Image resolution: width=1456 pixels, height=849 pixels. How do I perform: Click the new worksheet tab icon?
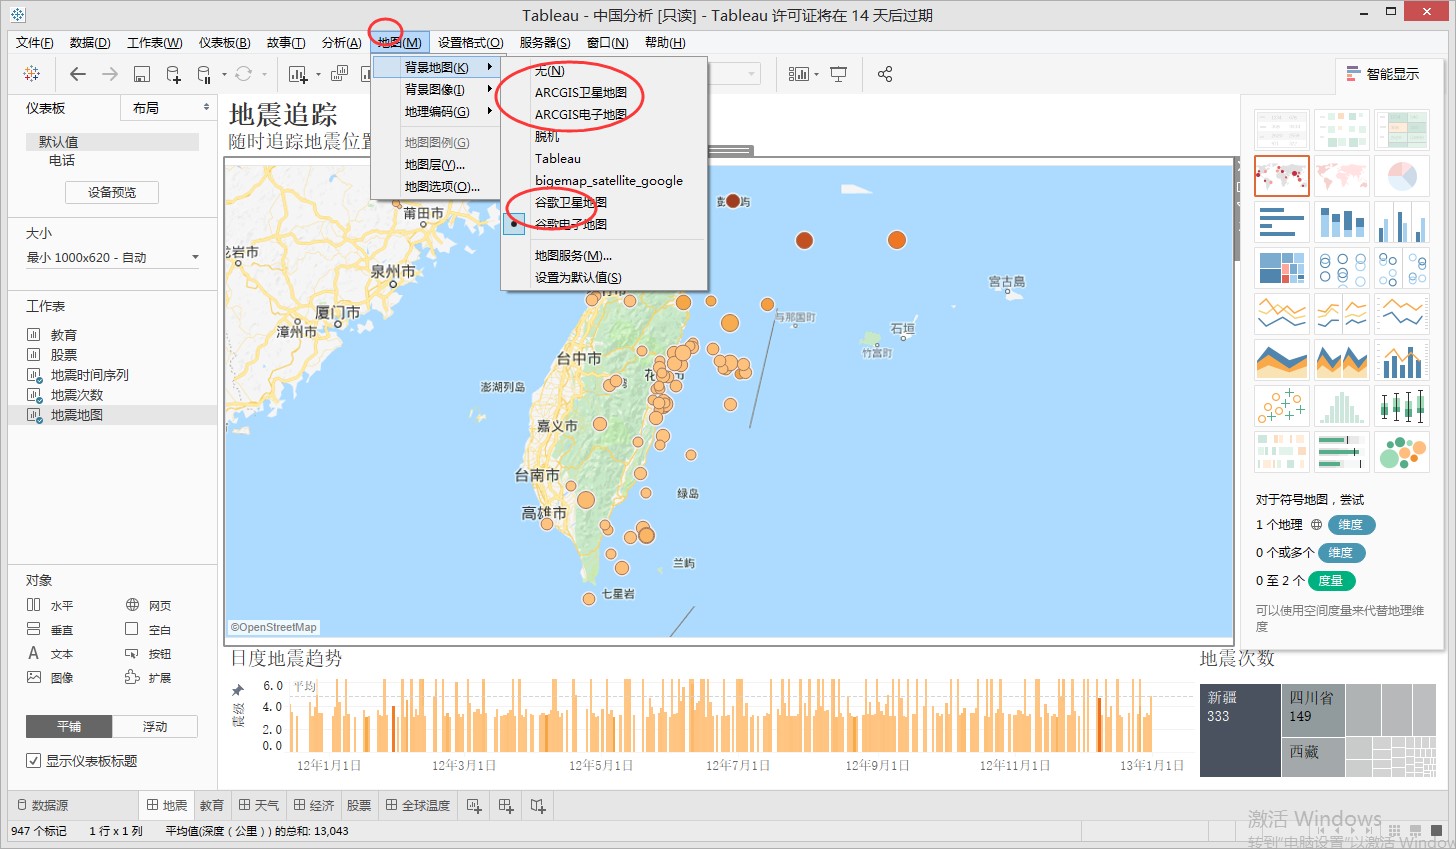coord(474,805)
